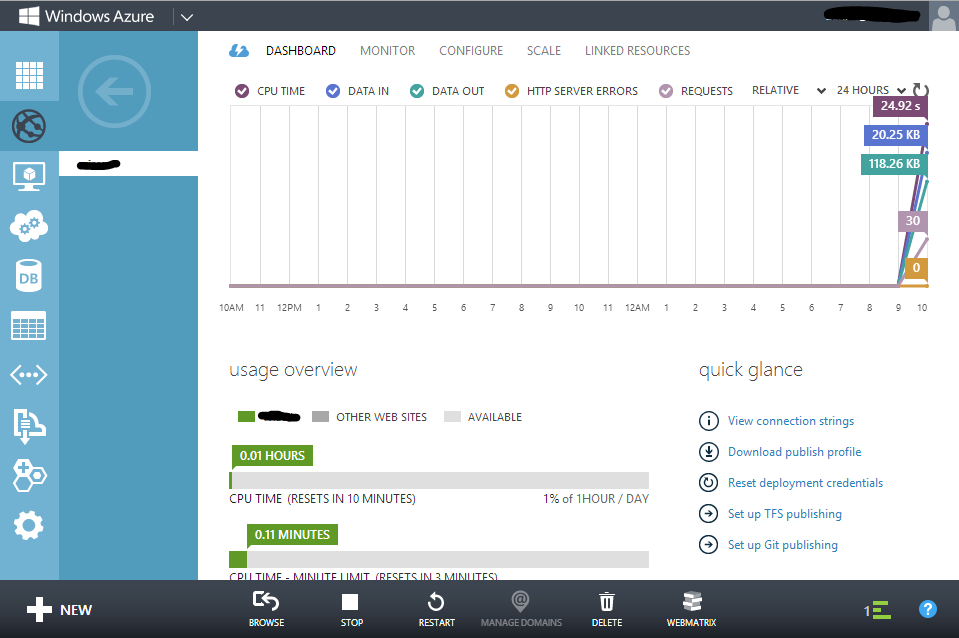Click Manage Domains command
The width and height of the screenshot is (959, 638).
tap(521, 609)
